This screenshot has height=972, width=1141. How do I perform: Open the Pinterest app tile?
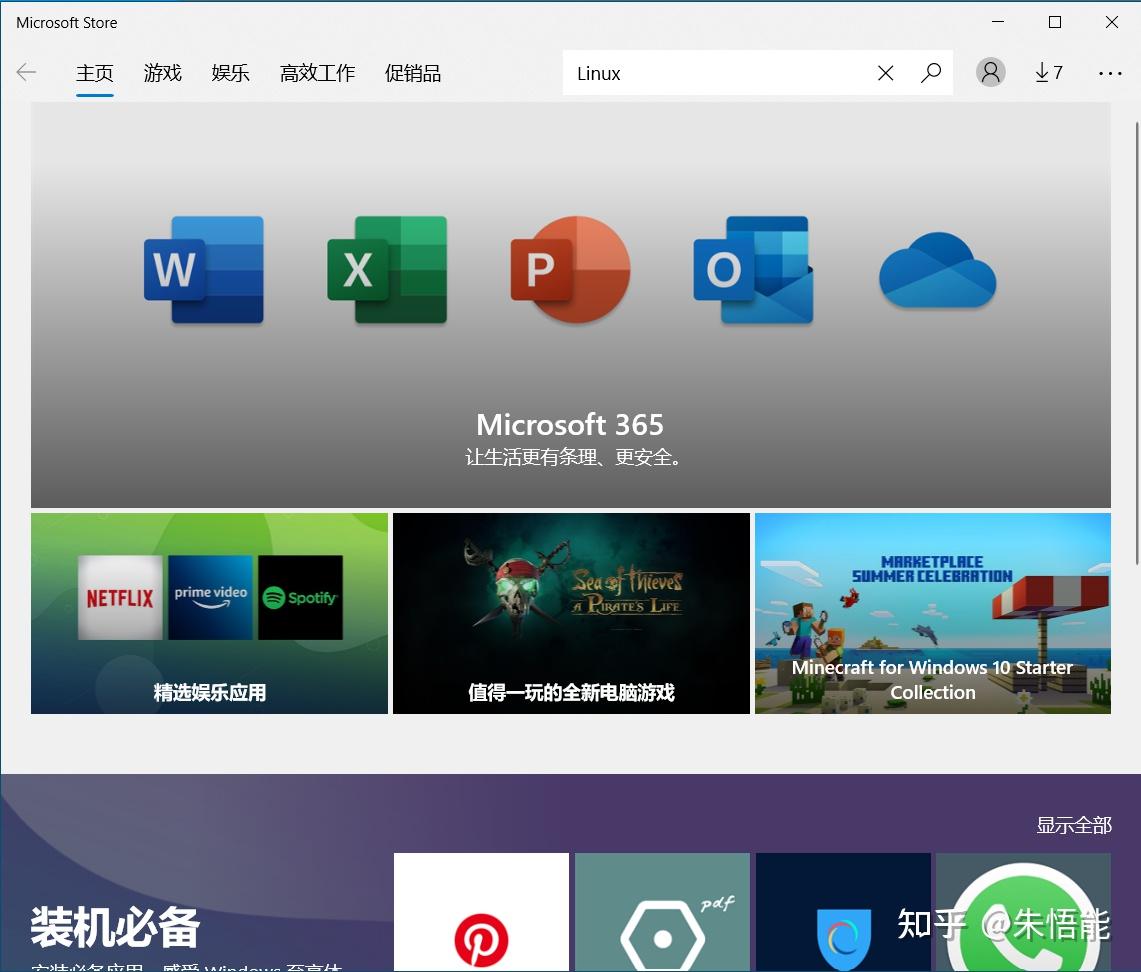pyautogui.click(x=481, y=912)
